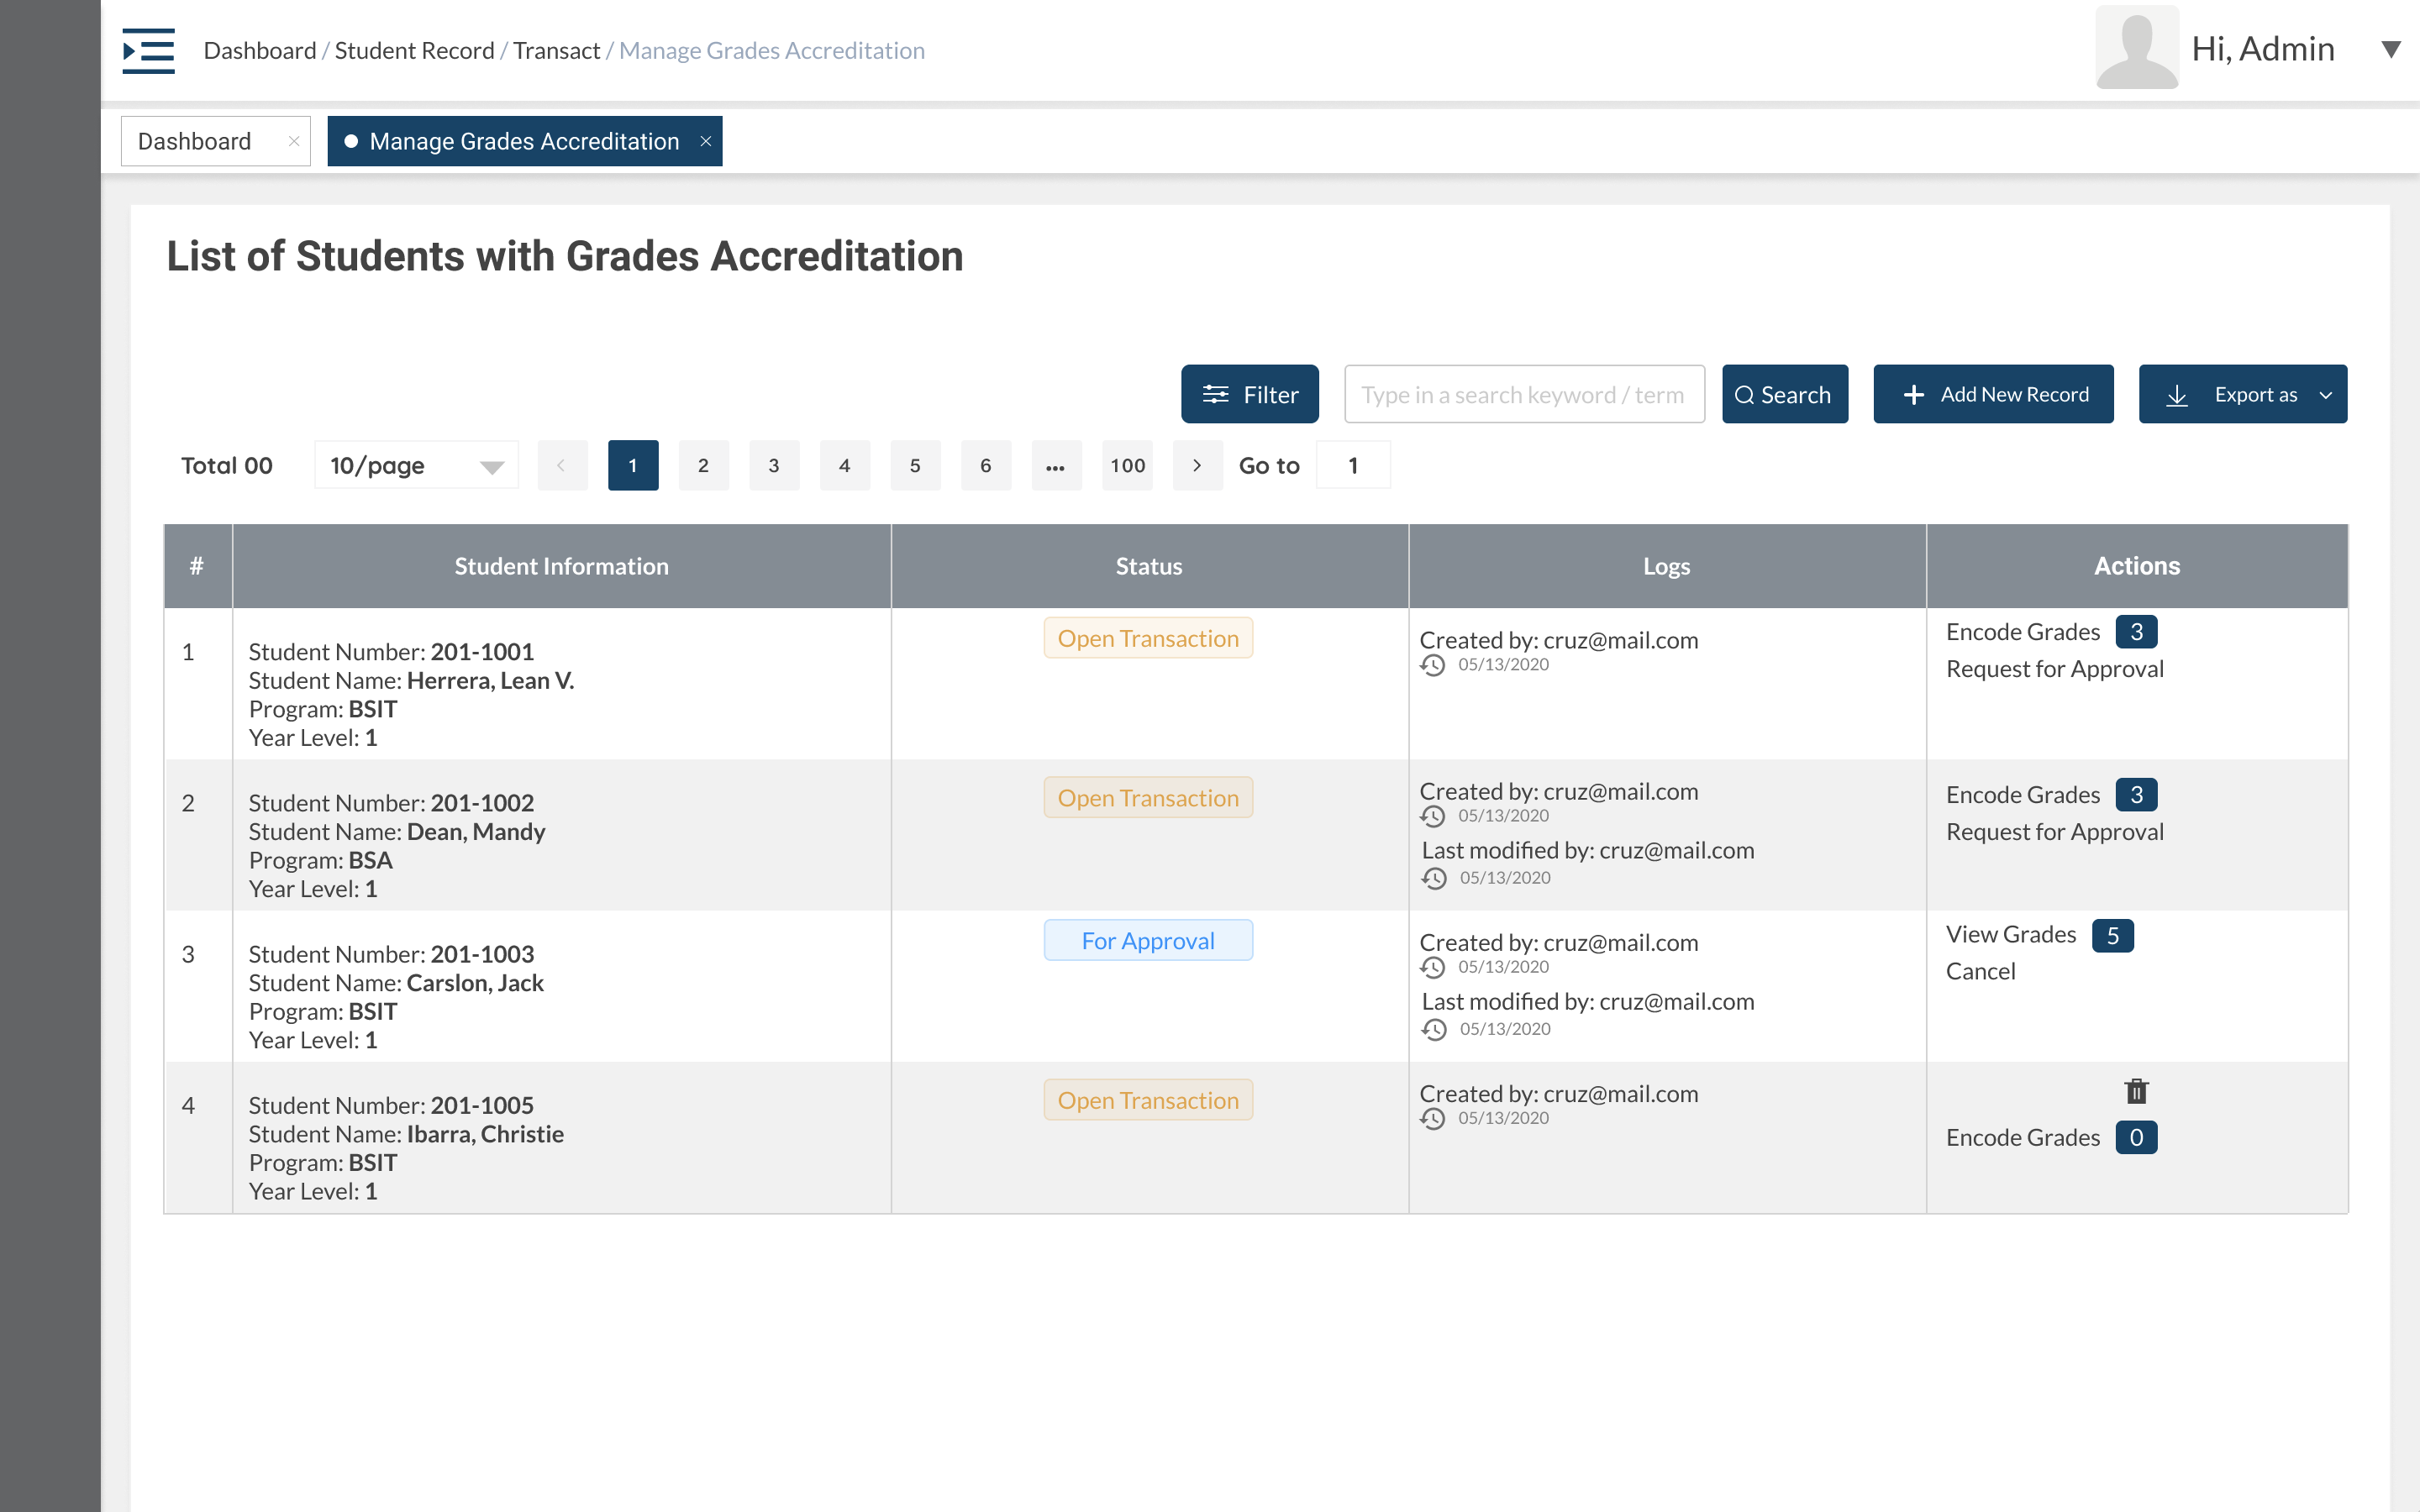Jump to page 100 in pagination
2420x1512 pixels.
1127,465
